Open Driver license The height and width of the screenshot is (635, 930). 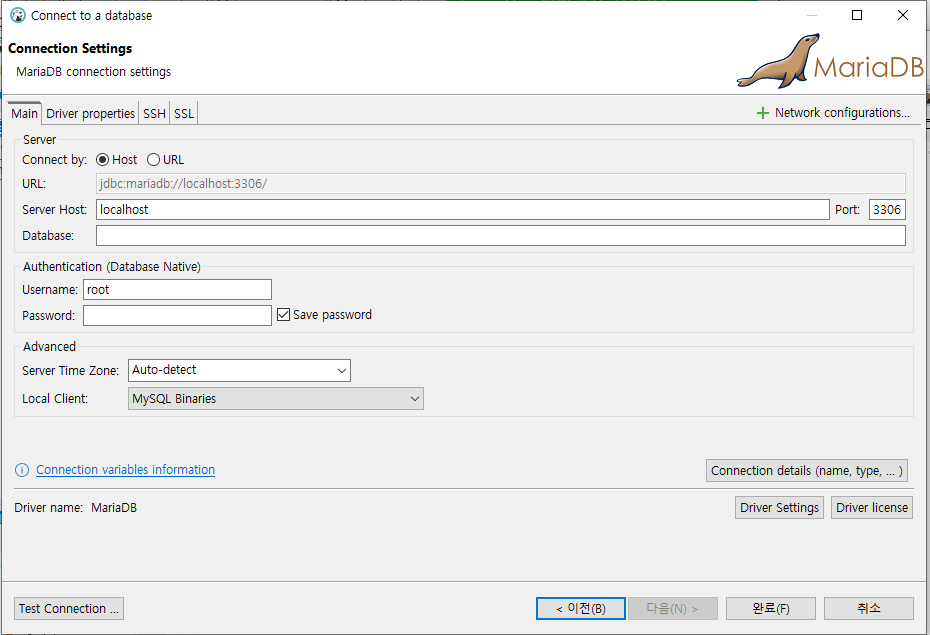coord(872,508)
